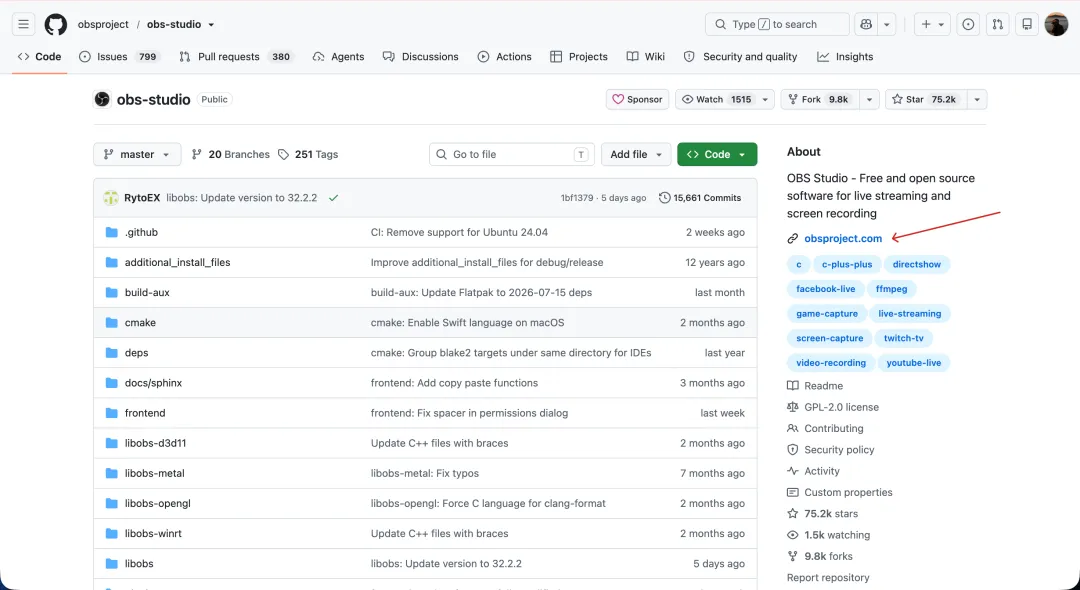Expand the Watch notifications dropdown

pos(765,99)
